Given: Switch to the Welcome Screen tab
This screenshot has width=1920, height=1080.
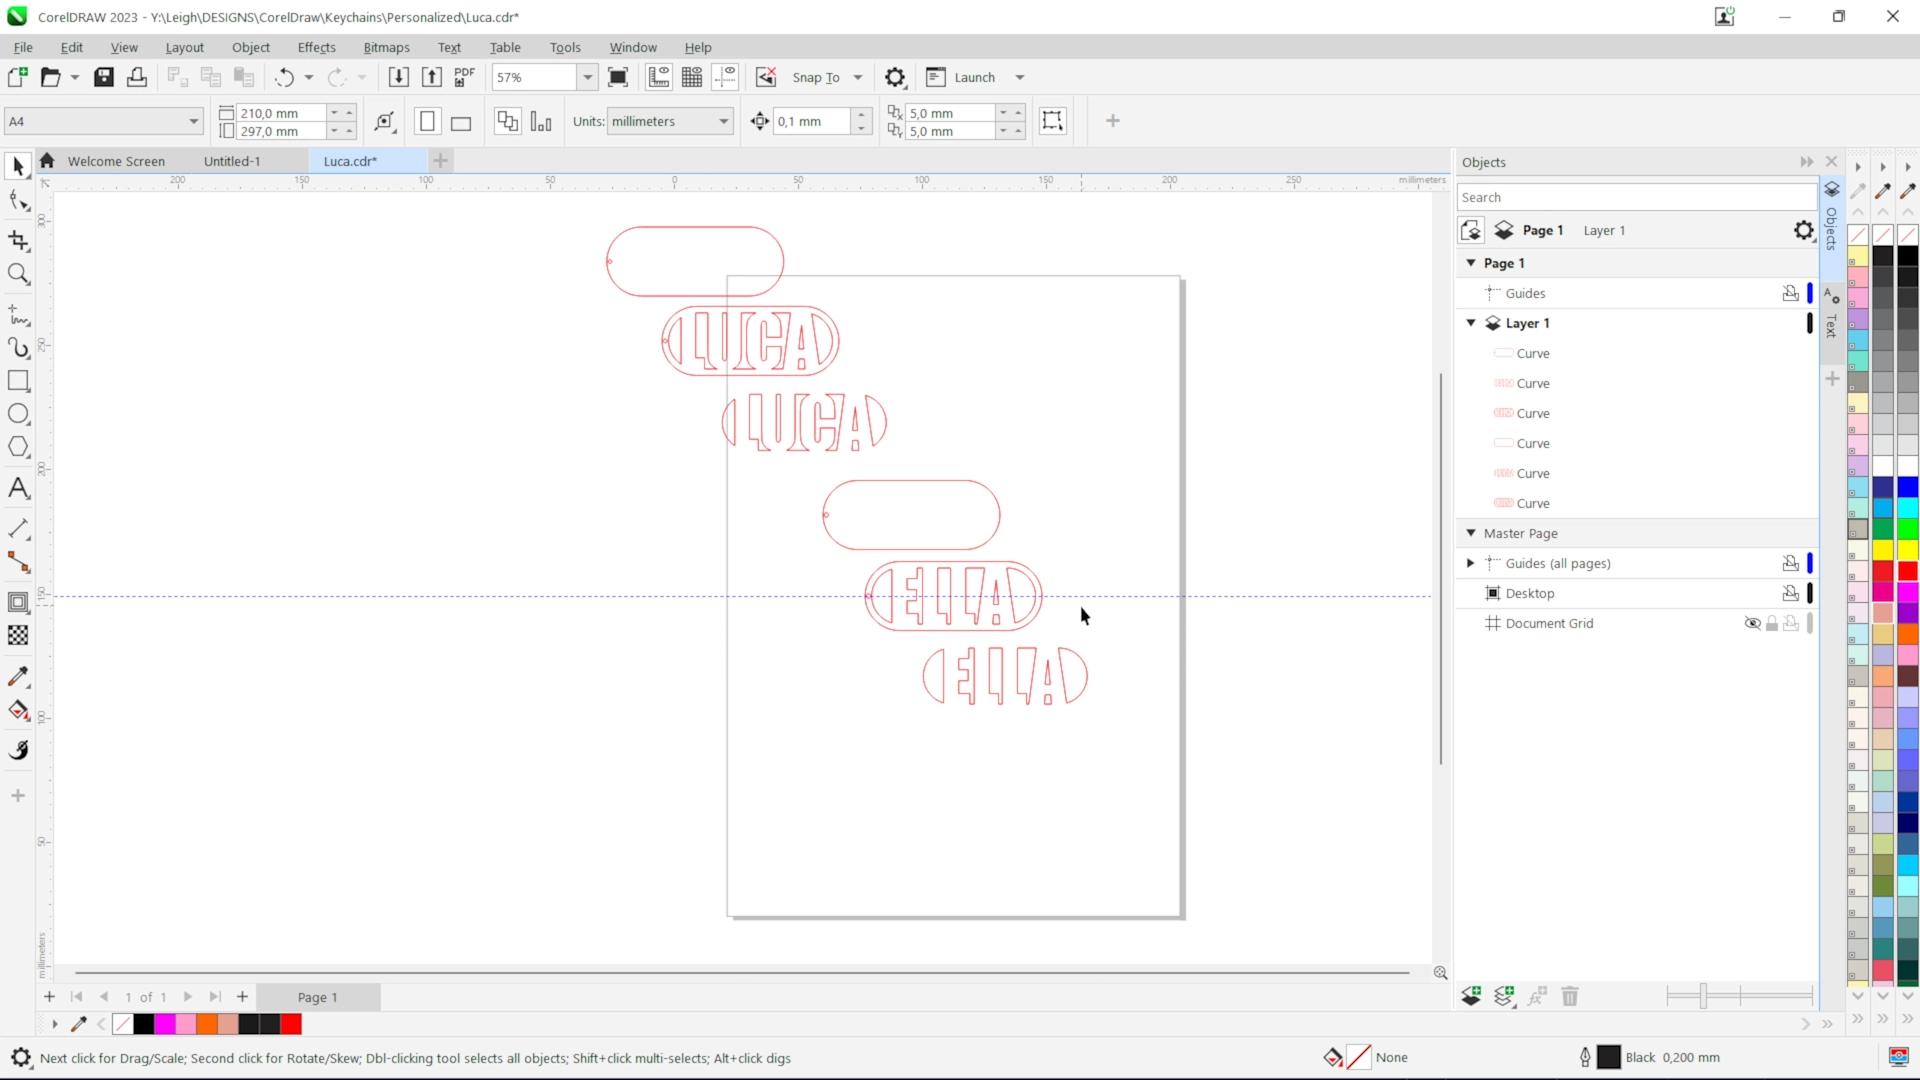Looking at the screenshot, I should click(116, 161).
